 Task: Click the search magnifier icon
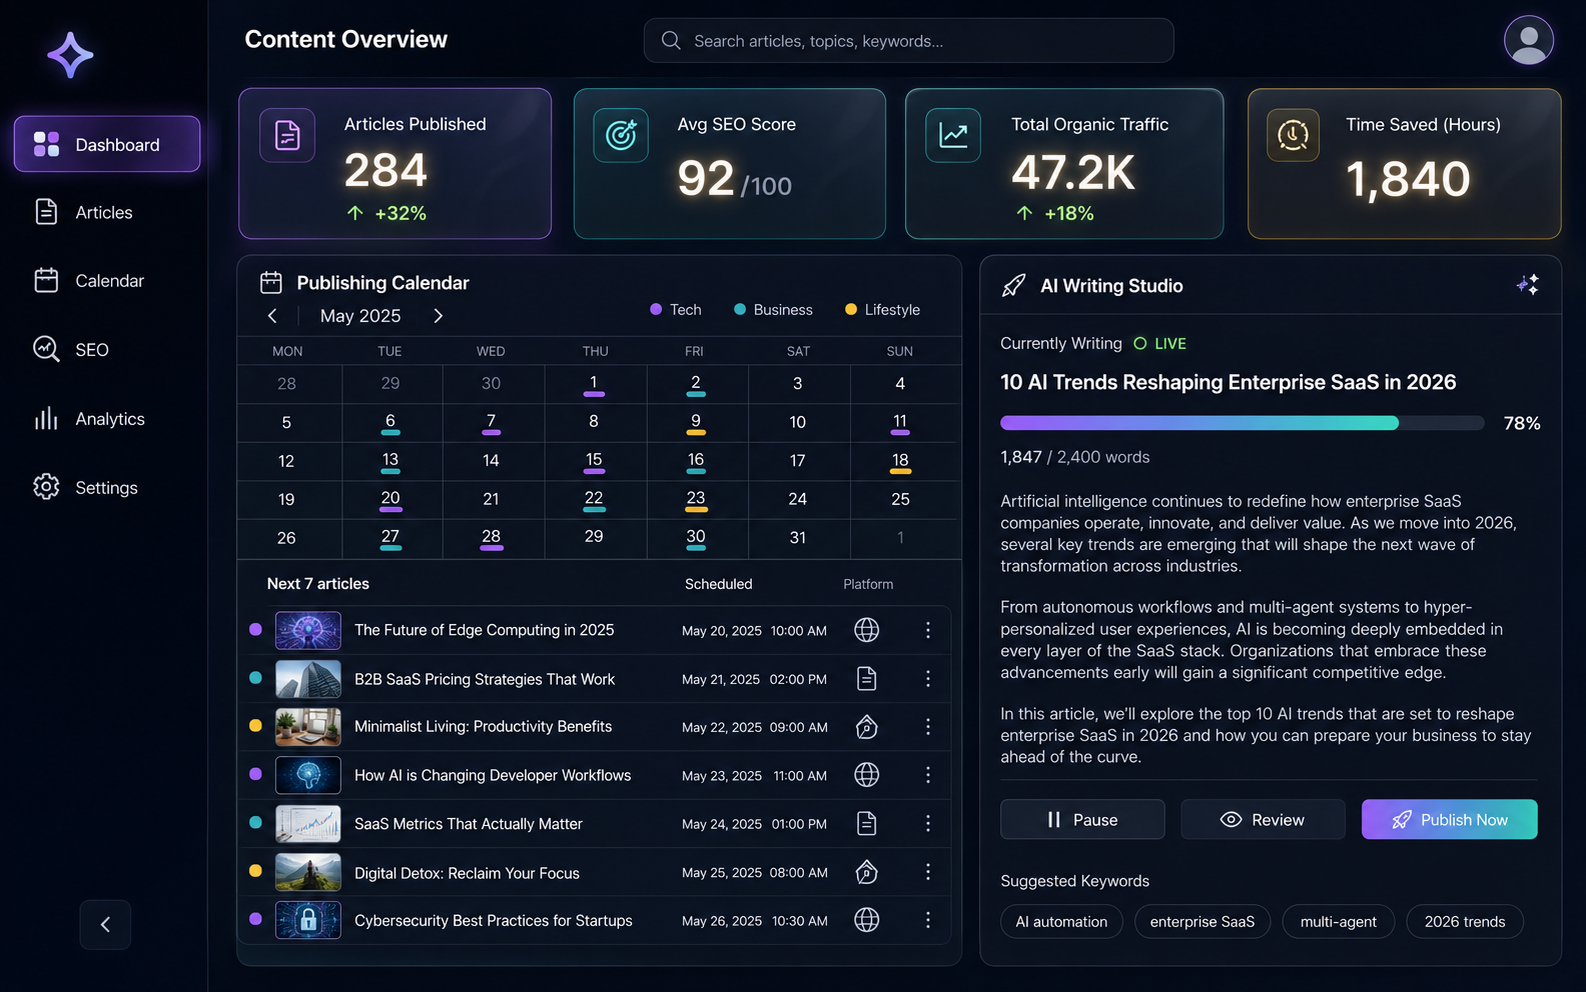pyautogui.click(x=671, y=41)
